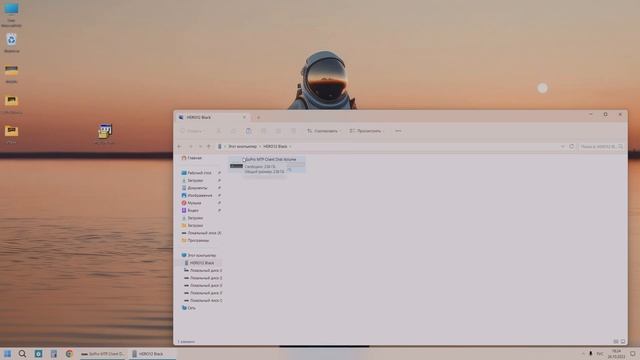Open the Создать (New) menu in Explorer toolbar
640x360 pixels.
pos(192,131)
